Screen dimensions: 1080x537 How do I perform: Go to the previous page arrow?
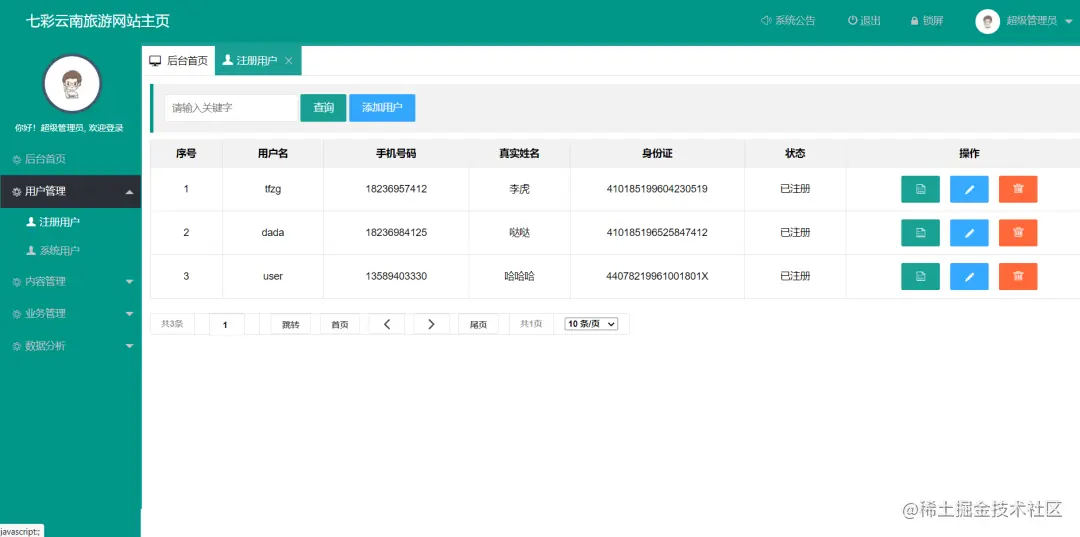(387, 324)
